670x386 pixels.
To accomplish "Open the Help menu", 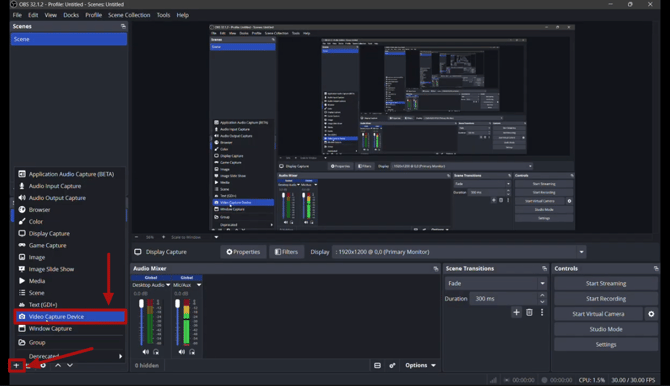I will pyautogui.click(x=182, y=15).
